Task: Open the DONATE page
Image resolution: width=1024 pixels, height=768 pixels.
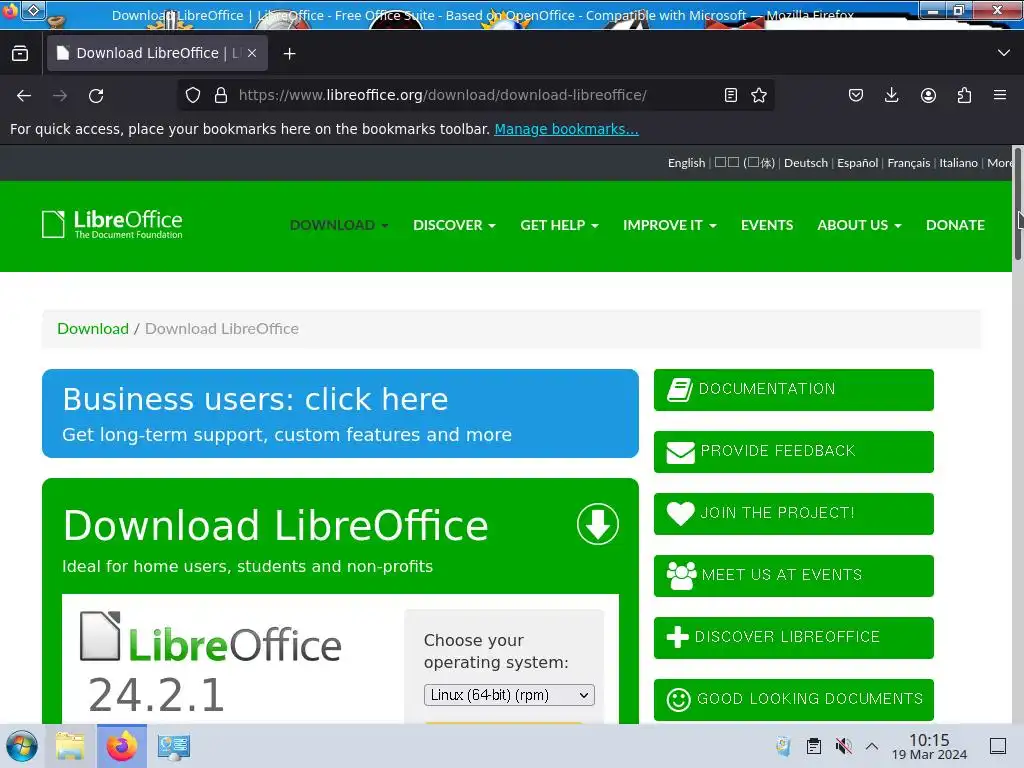Action: [x=955, y=225]
